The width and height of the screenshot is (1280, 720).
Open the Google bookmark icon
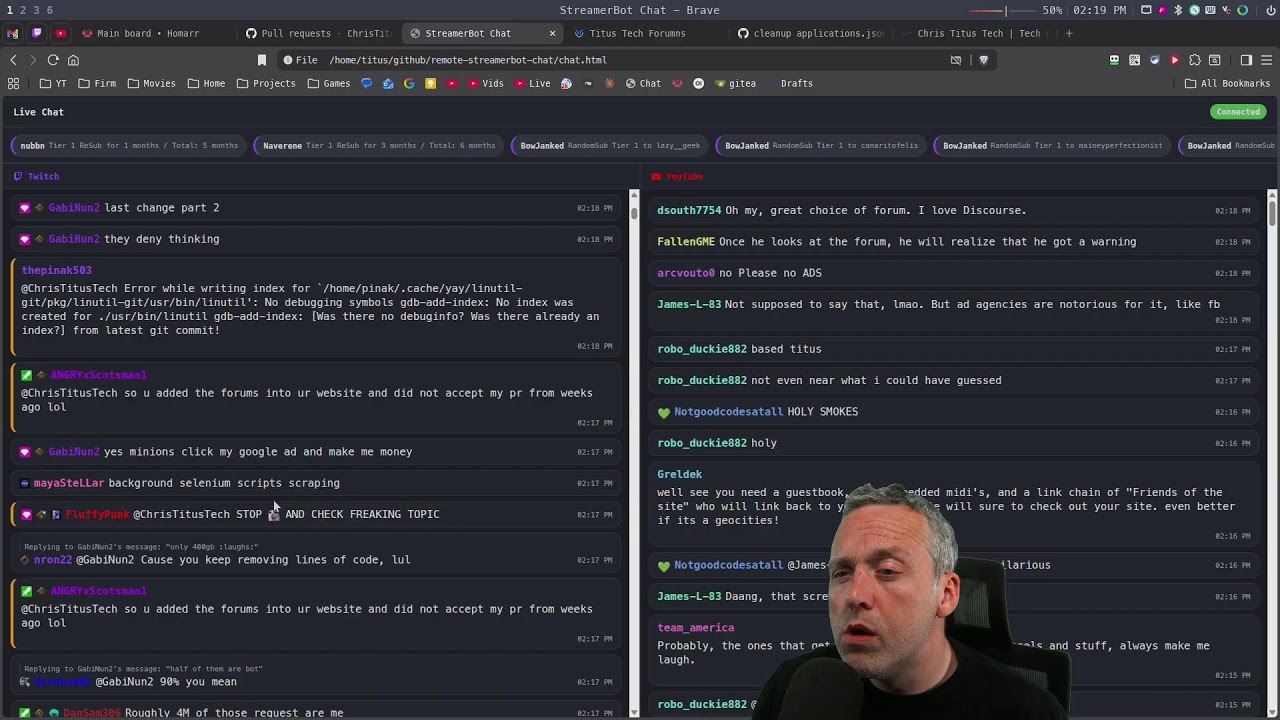click(x=409, y=83)
